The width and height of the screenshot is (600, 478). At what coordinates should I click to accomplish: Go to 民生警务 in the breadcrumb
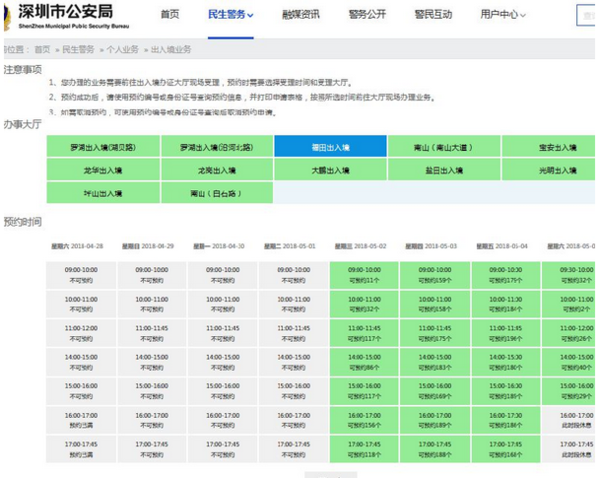pyautogui.click(x=78, y=49)
